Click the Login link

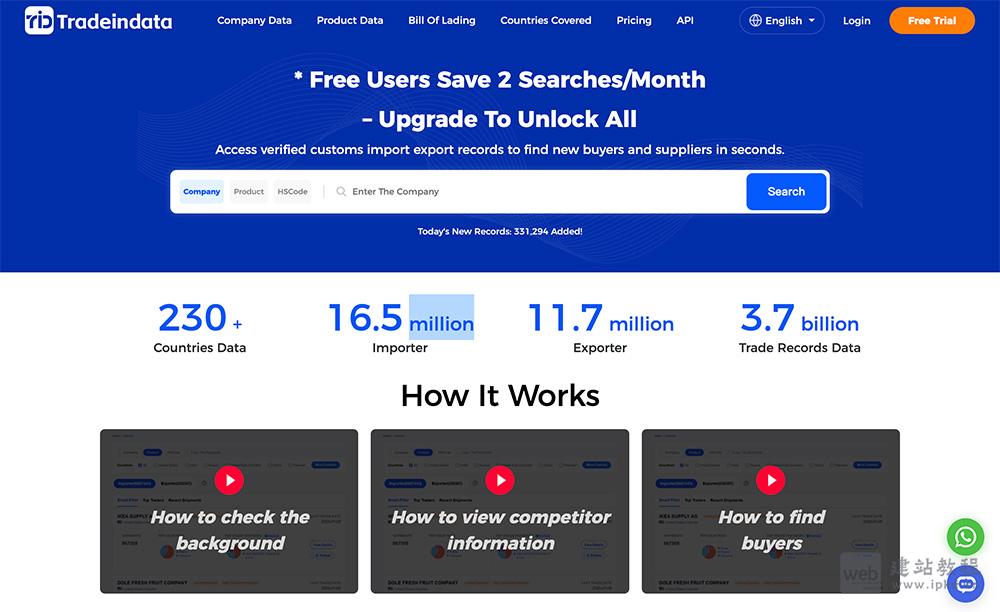pyautogui.click(x=856, y=21)
